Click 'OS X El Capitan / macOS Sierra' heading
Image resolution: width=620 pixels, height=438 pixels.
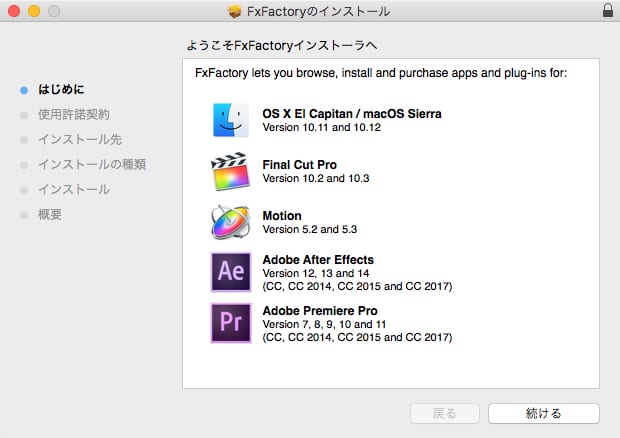tap(352, 114)
